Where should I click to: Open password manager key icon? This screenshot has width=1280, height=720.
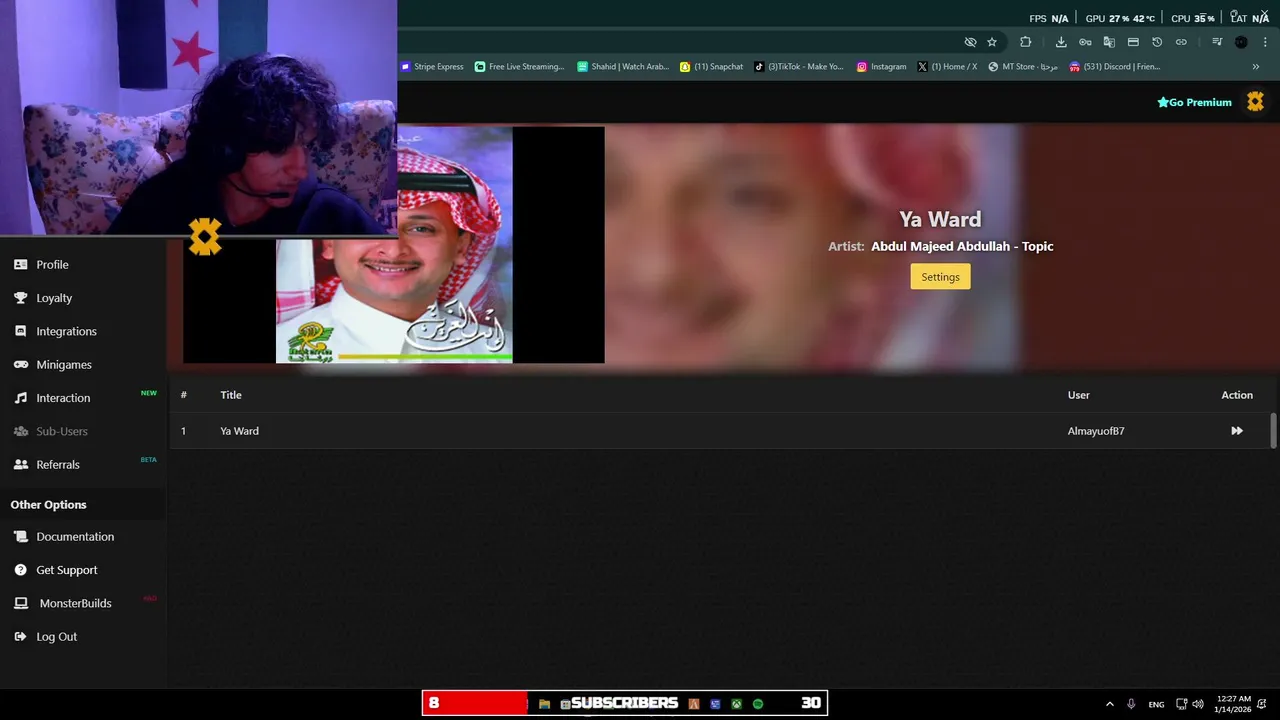(1085, 42)
